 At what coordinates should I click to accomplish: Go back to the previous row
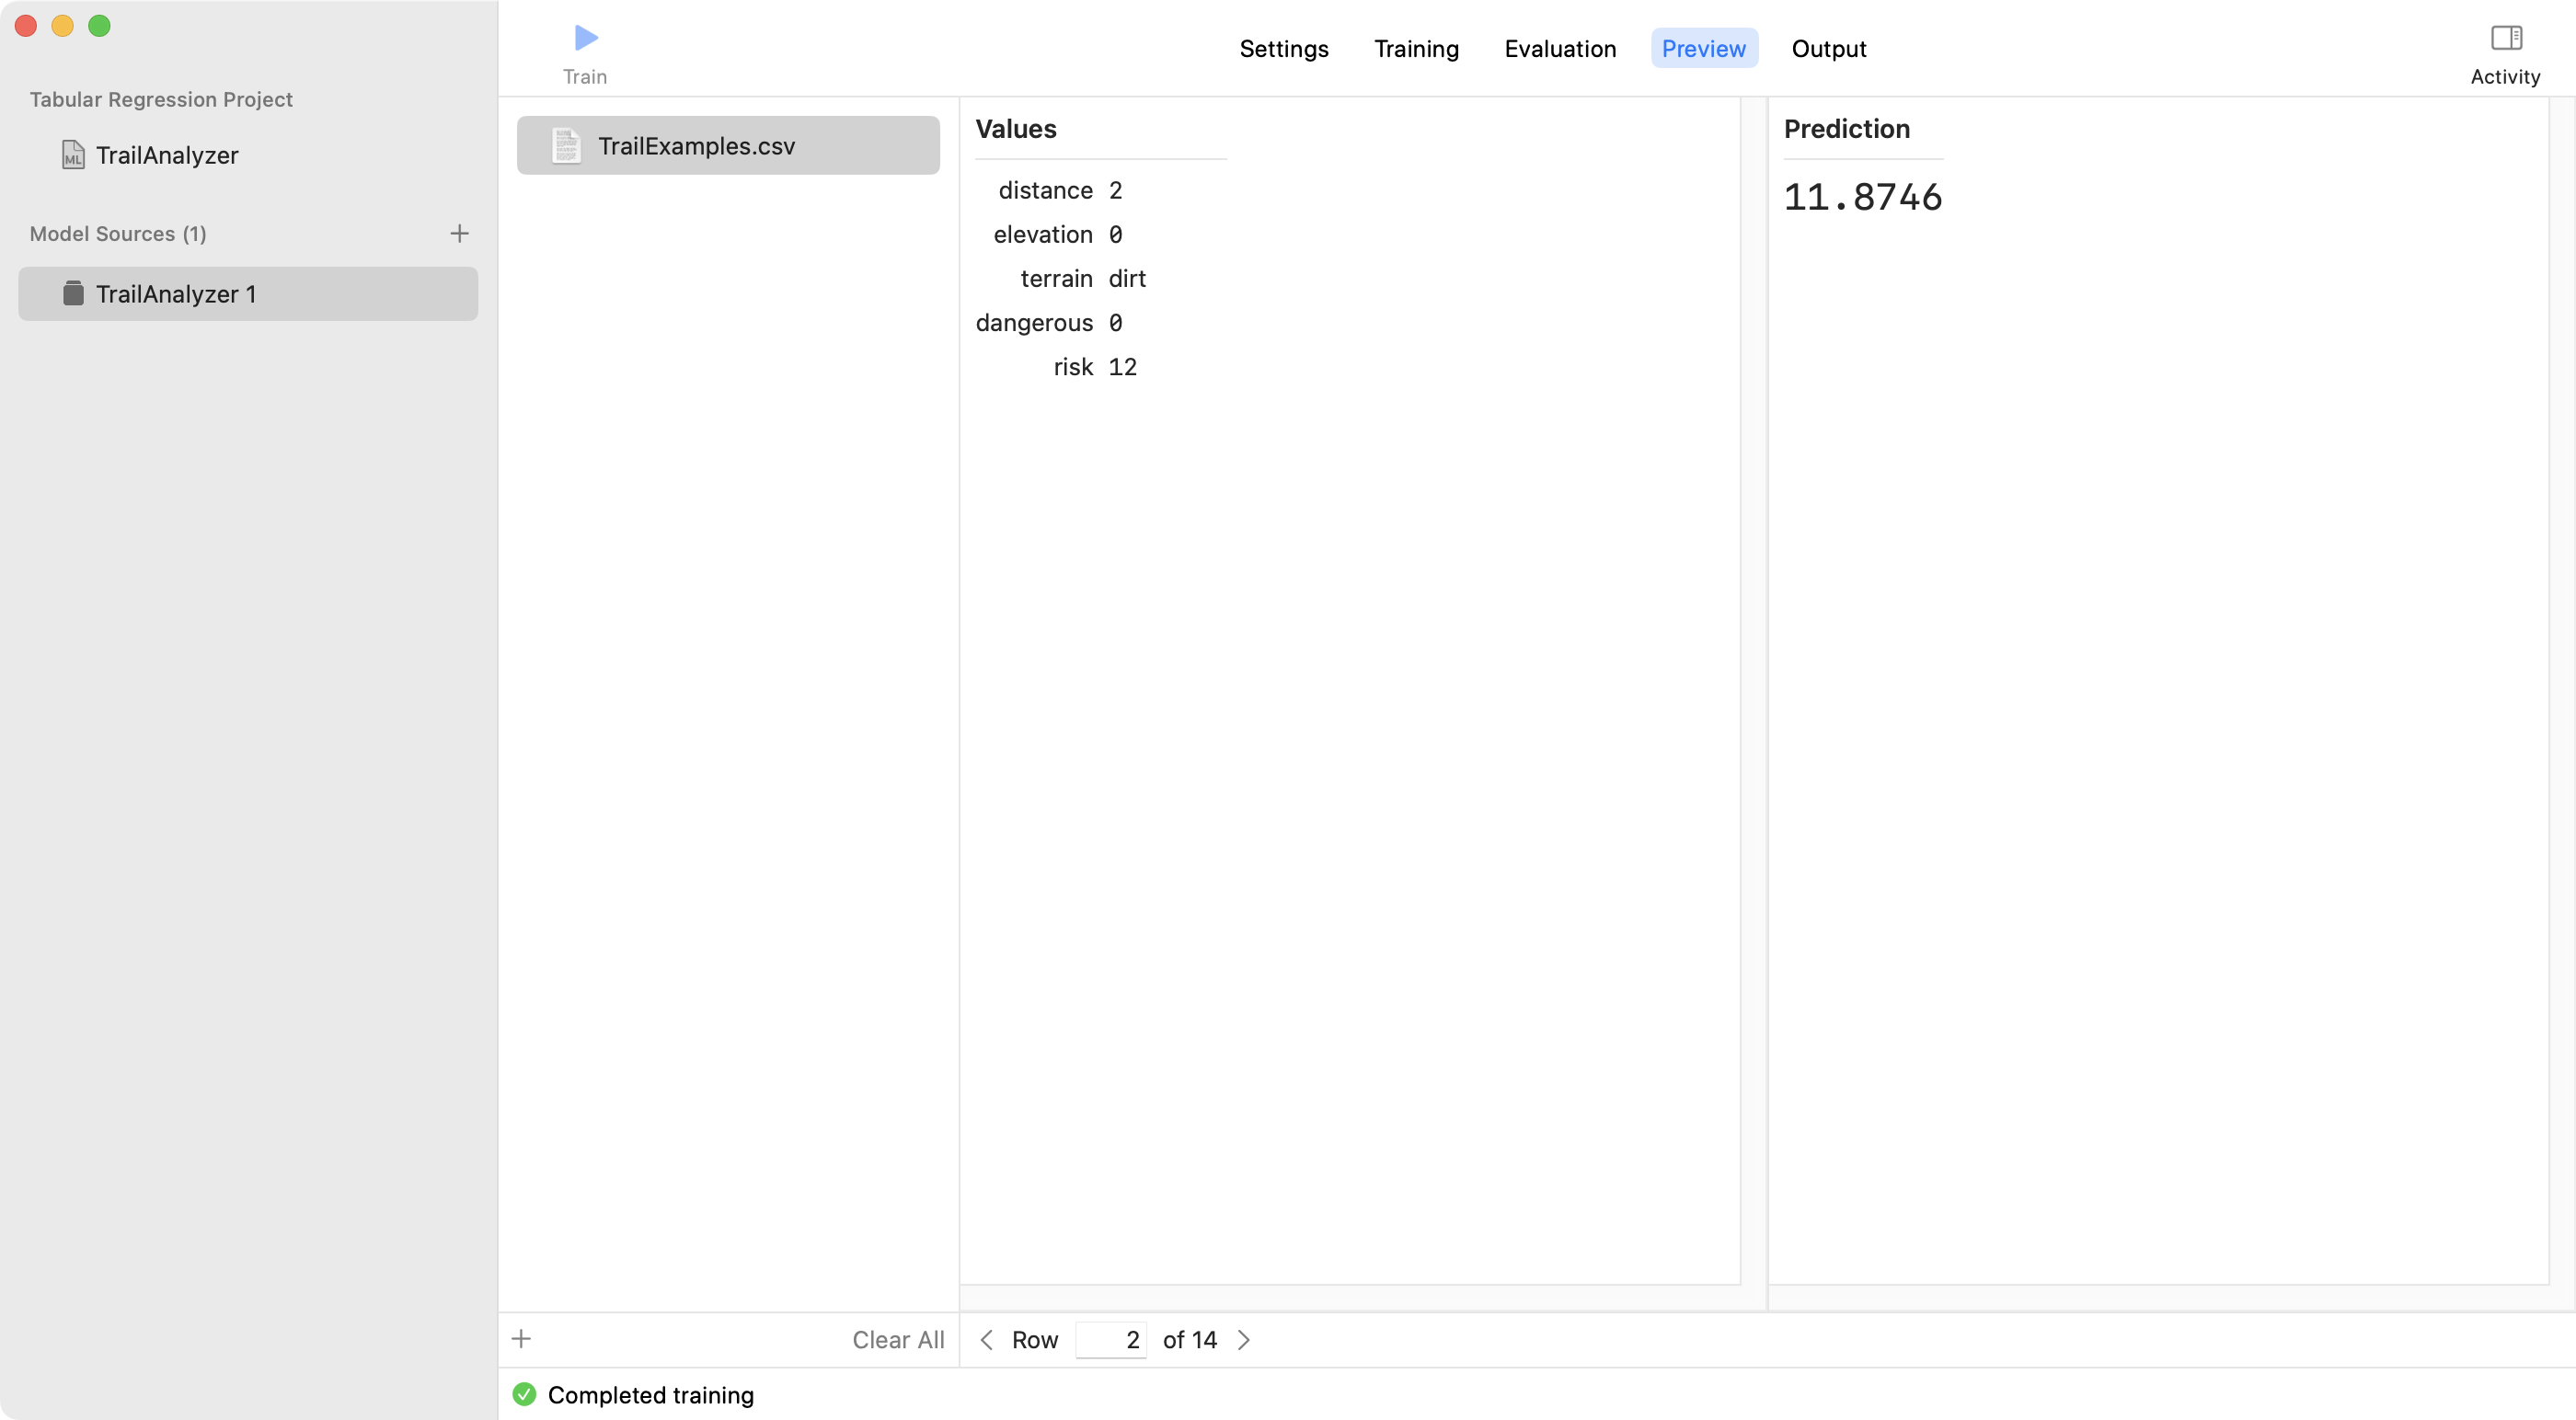click(x=986, y=1339)
